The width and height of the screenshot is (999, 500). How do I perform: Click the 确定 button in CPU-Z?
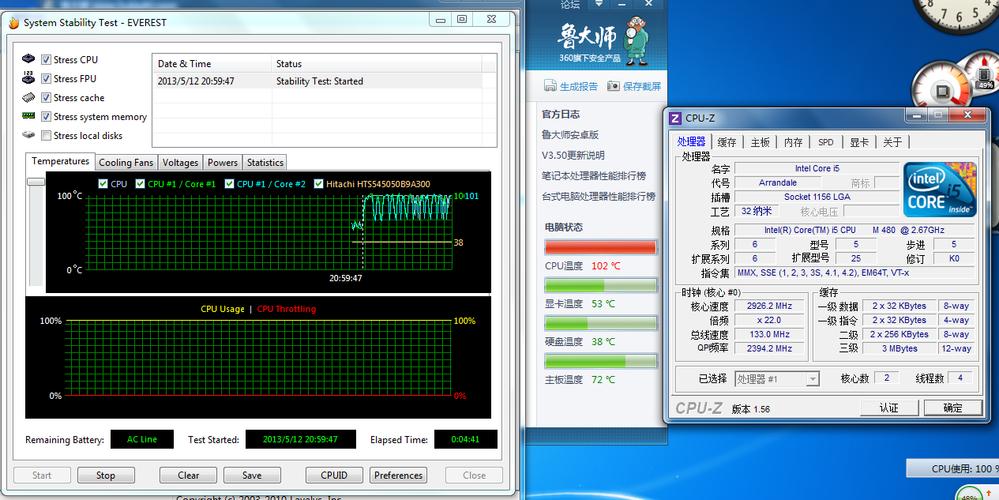click(953, 408)
